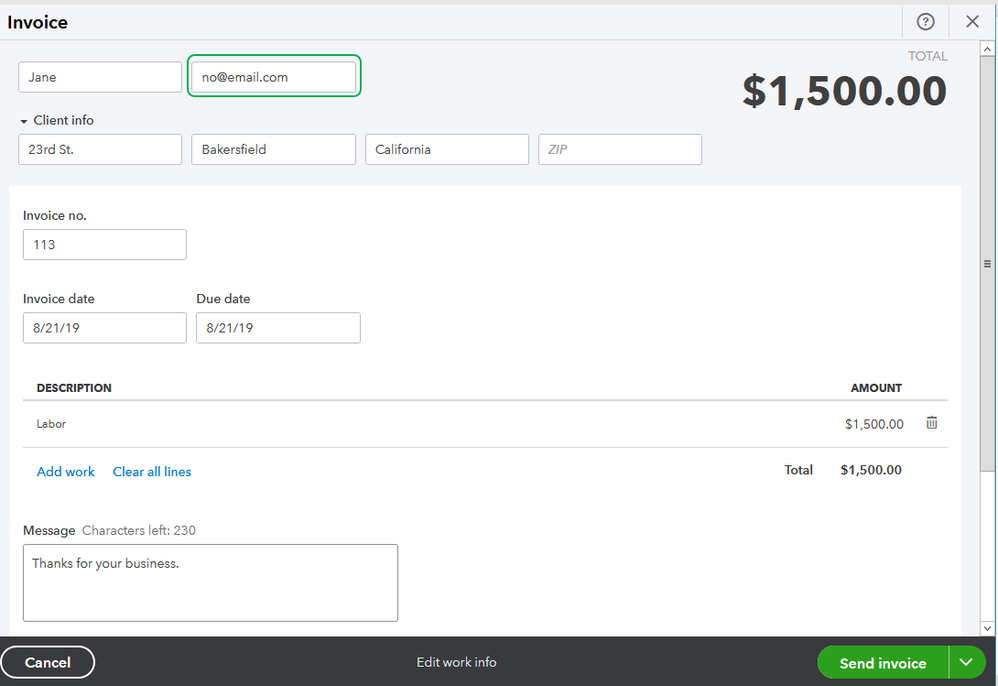Click the large $1,500.00 total heading
This screenshot has width=998, height=686.
844,90
